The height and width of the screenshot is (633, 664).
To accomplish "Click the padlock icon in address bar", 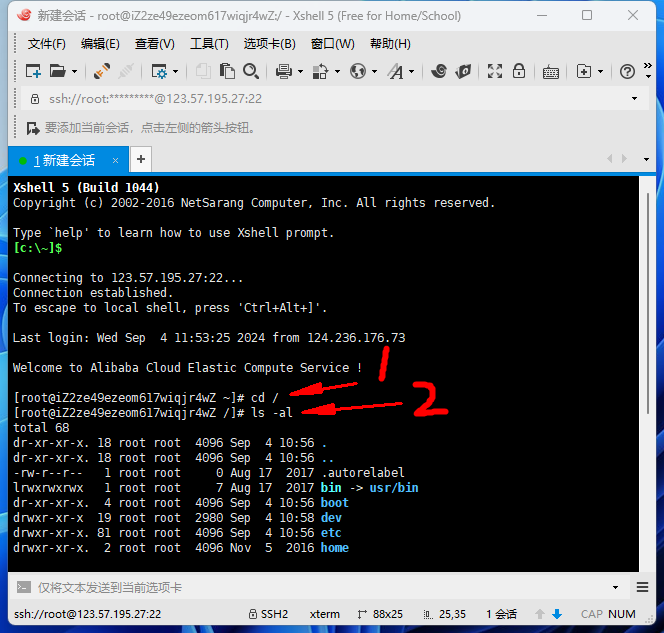I will coord(35,99).
